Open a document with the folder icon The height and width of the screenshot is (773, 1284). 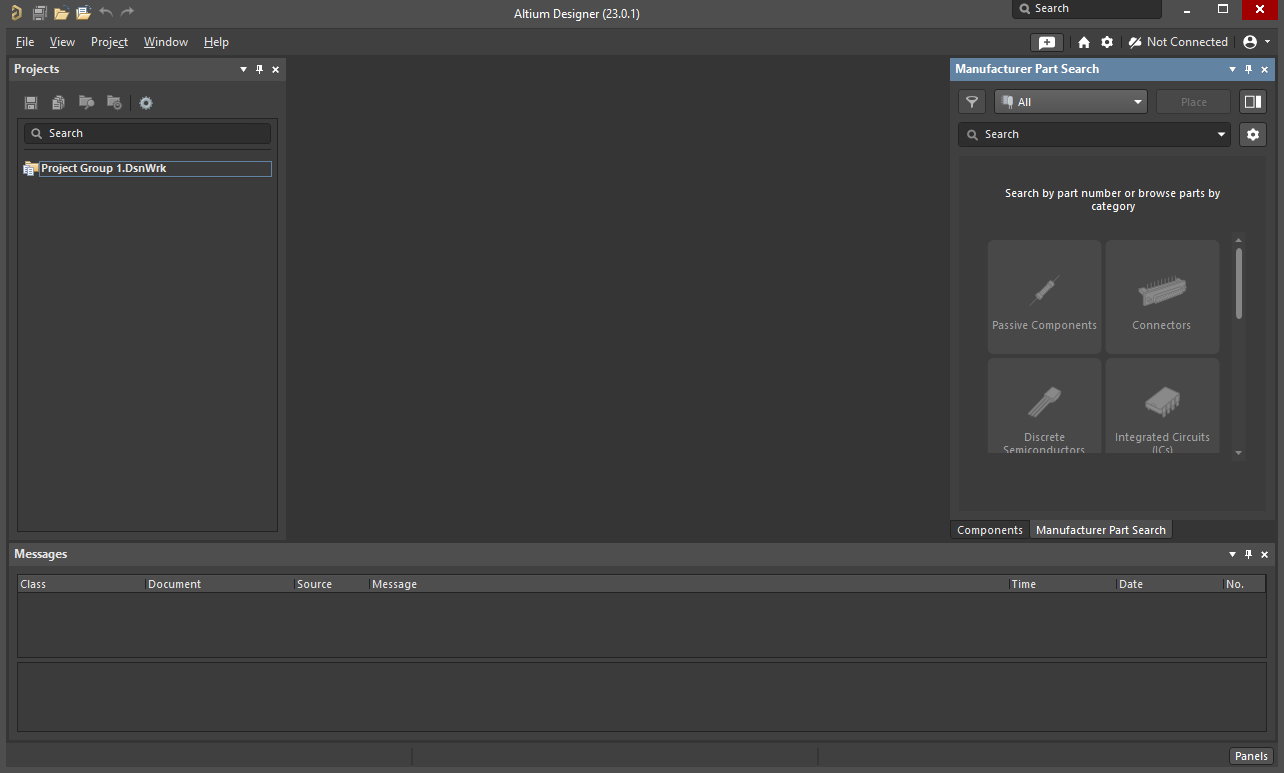click(61, 13)
